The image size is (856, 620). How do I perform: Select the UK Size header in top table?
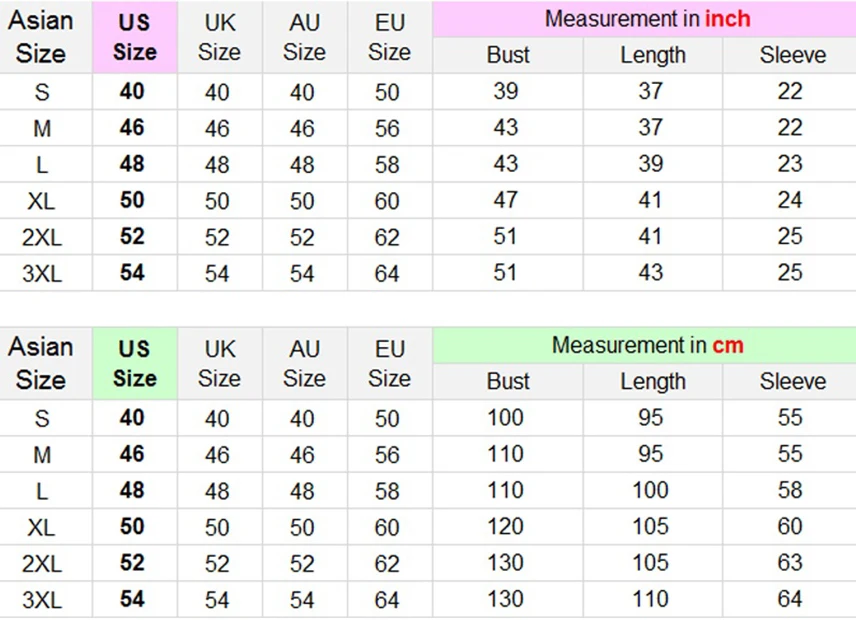[x=219, y=37]
